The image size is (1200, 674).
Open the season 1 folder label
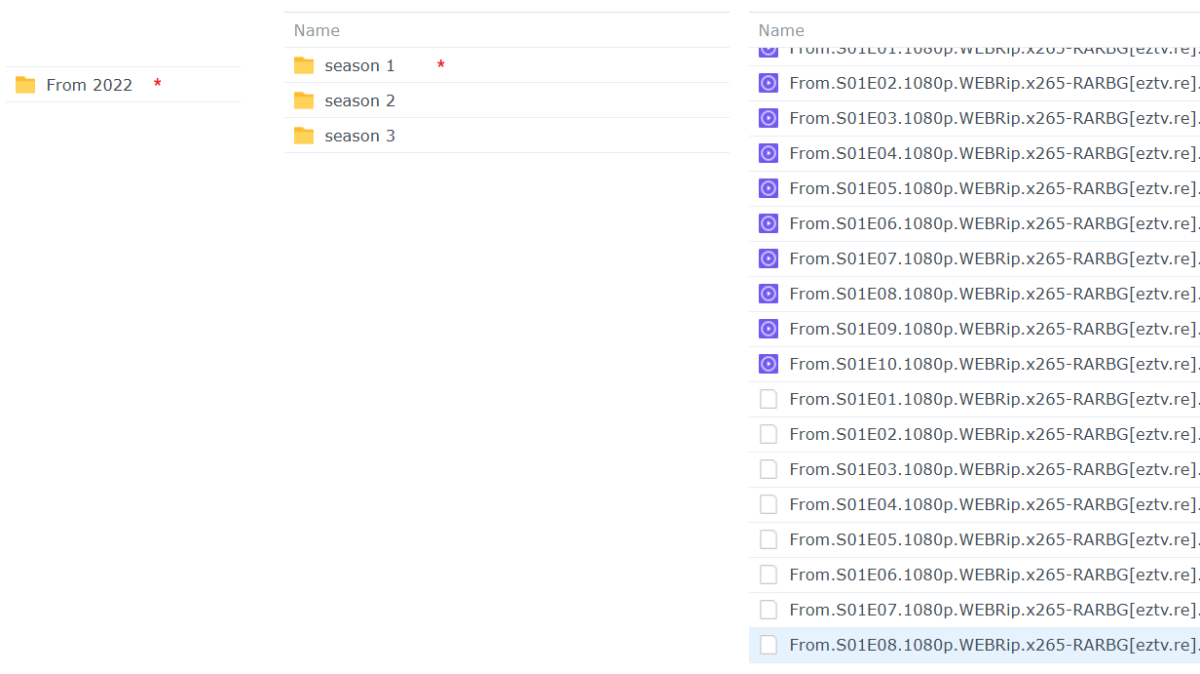pyautogui.click(x=360, y=66)
